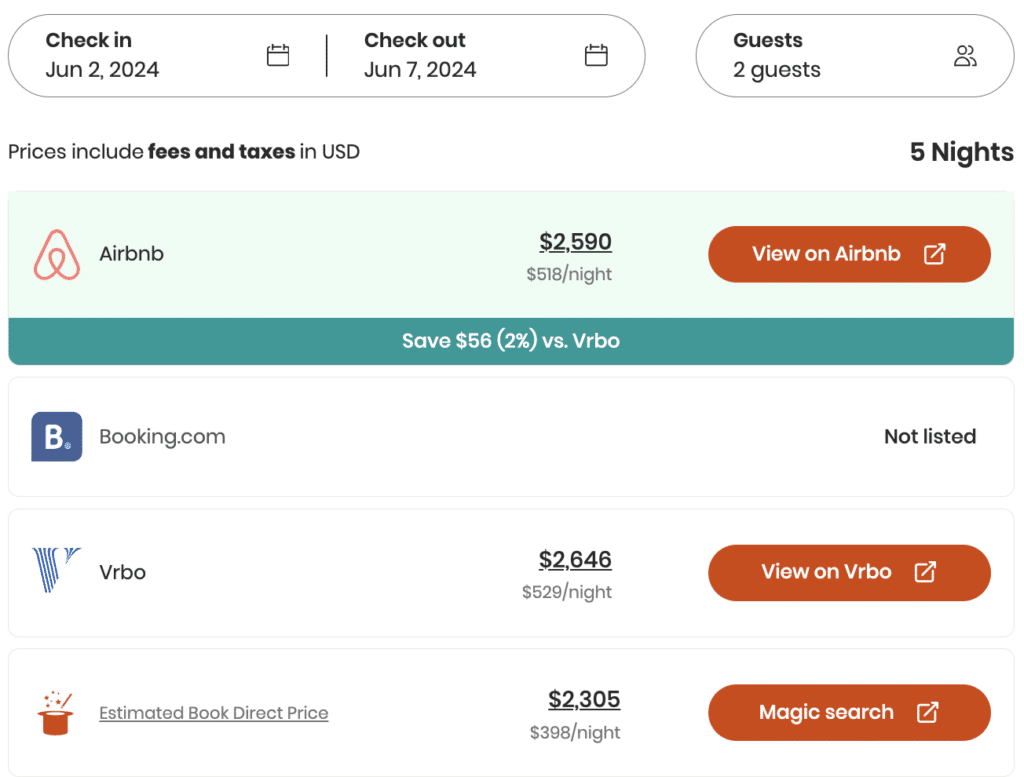Click the check-out calendar icon
1024x777 pixels.
click(x=595, y=57)
